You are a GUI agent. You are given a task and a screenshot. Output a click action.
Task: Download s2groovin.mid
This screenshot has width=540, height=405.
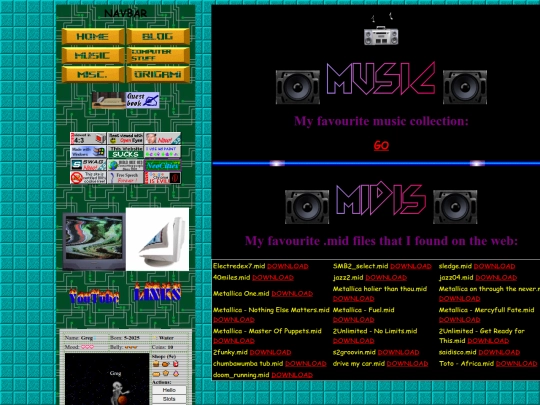click(398, 353)
